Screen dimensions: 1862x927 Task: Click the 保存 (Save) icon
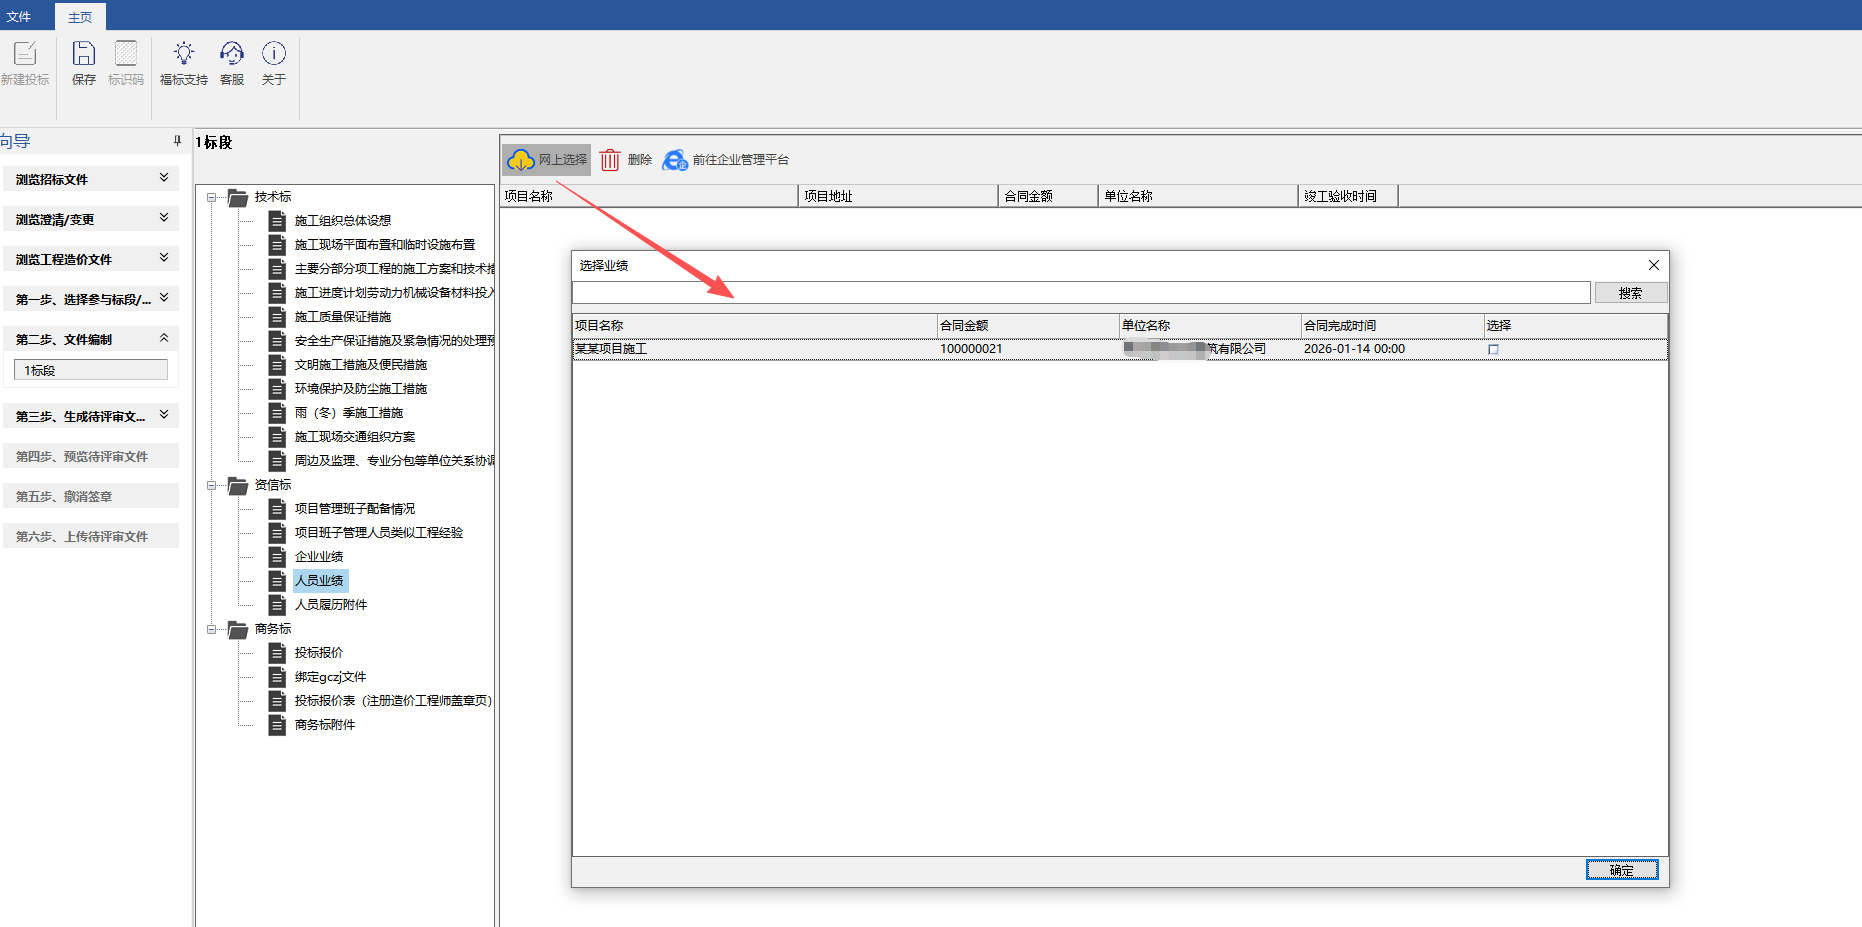click(x=84, y=54)
